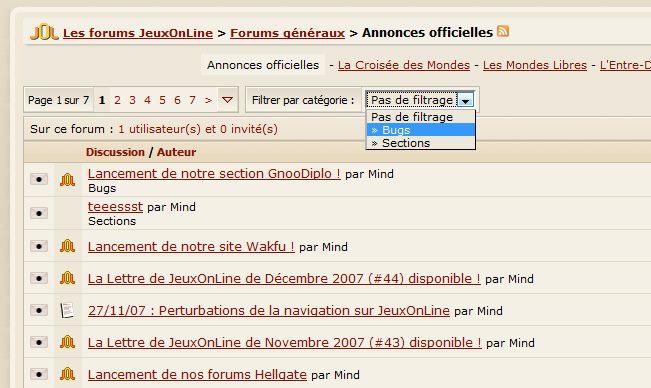Viewport: 651px width, 388px height.
Task: Select the 'Annonces officielles' tab
Action: point(263,65)
